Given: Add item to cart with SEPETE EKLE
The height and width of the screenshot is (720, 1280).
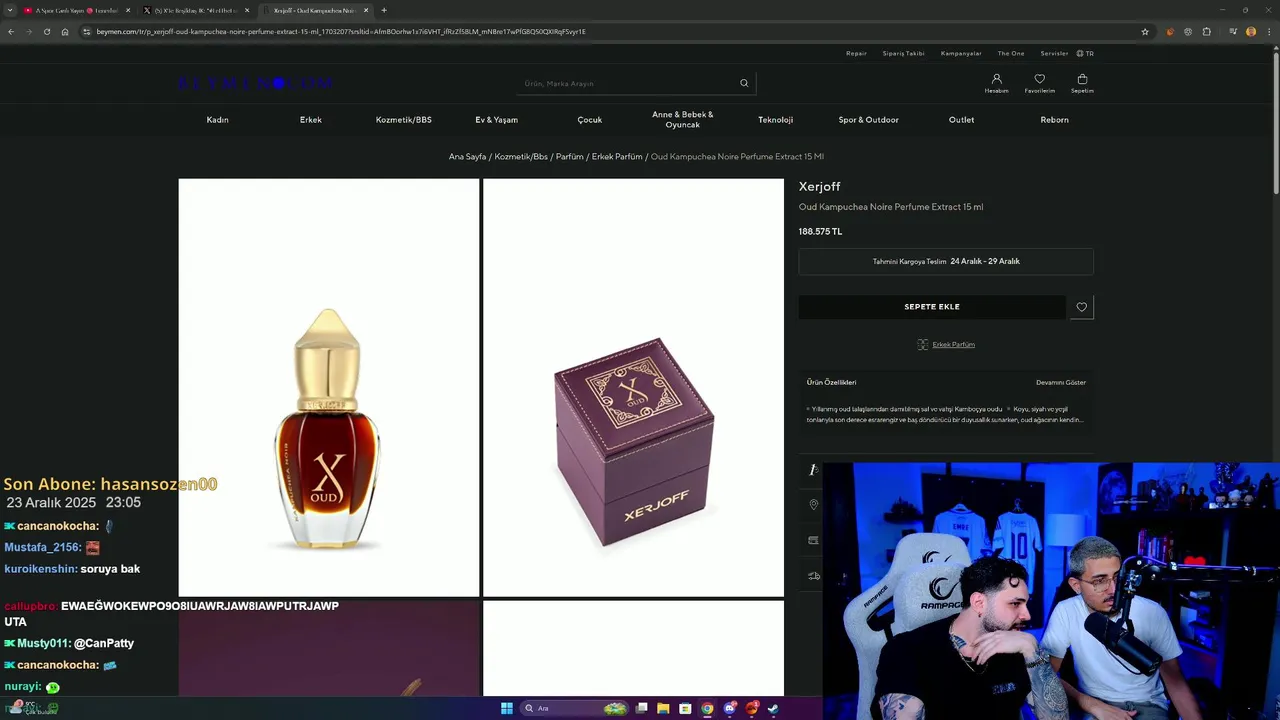Looking at the screenshot, I should coord(932,307).
